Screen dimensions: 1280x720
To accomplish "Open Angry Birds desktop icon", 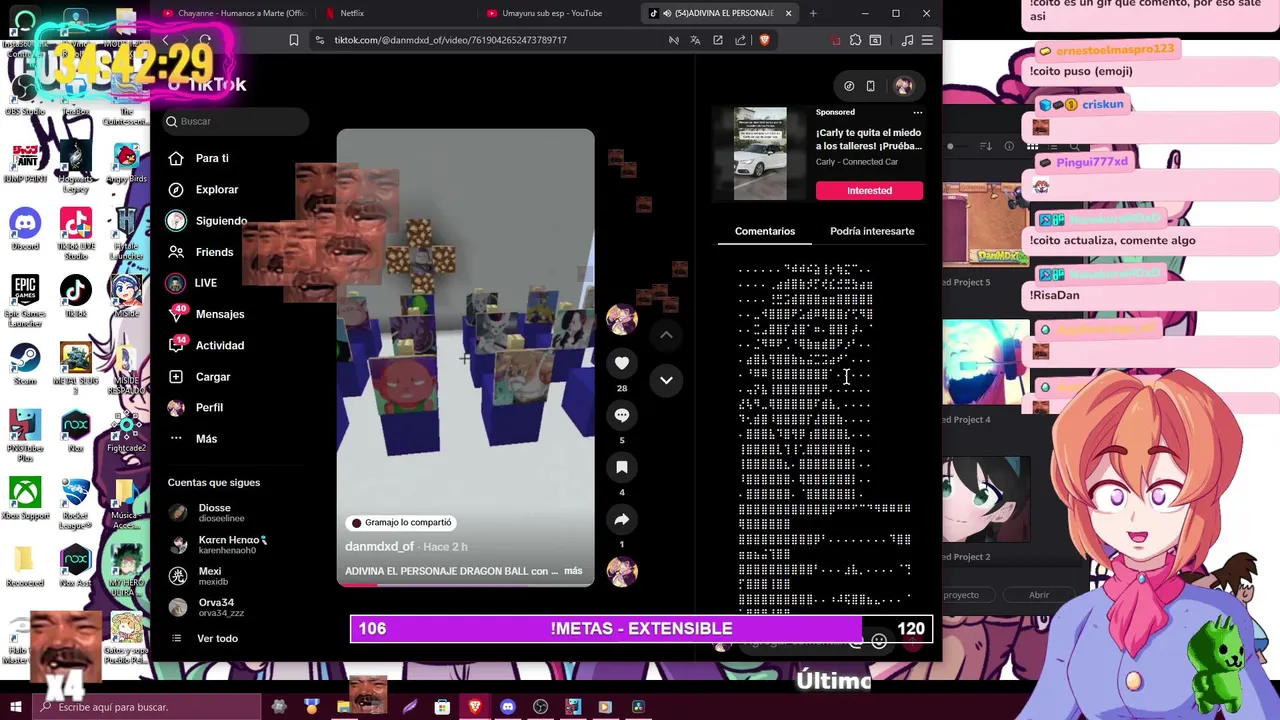I will 126,164.
